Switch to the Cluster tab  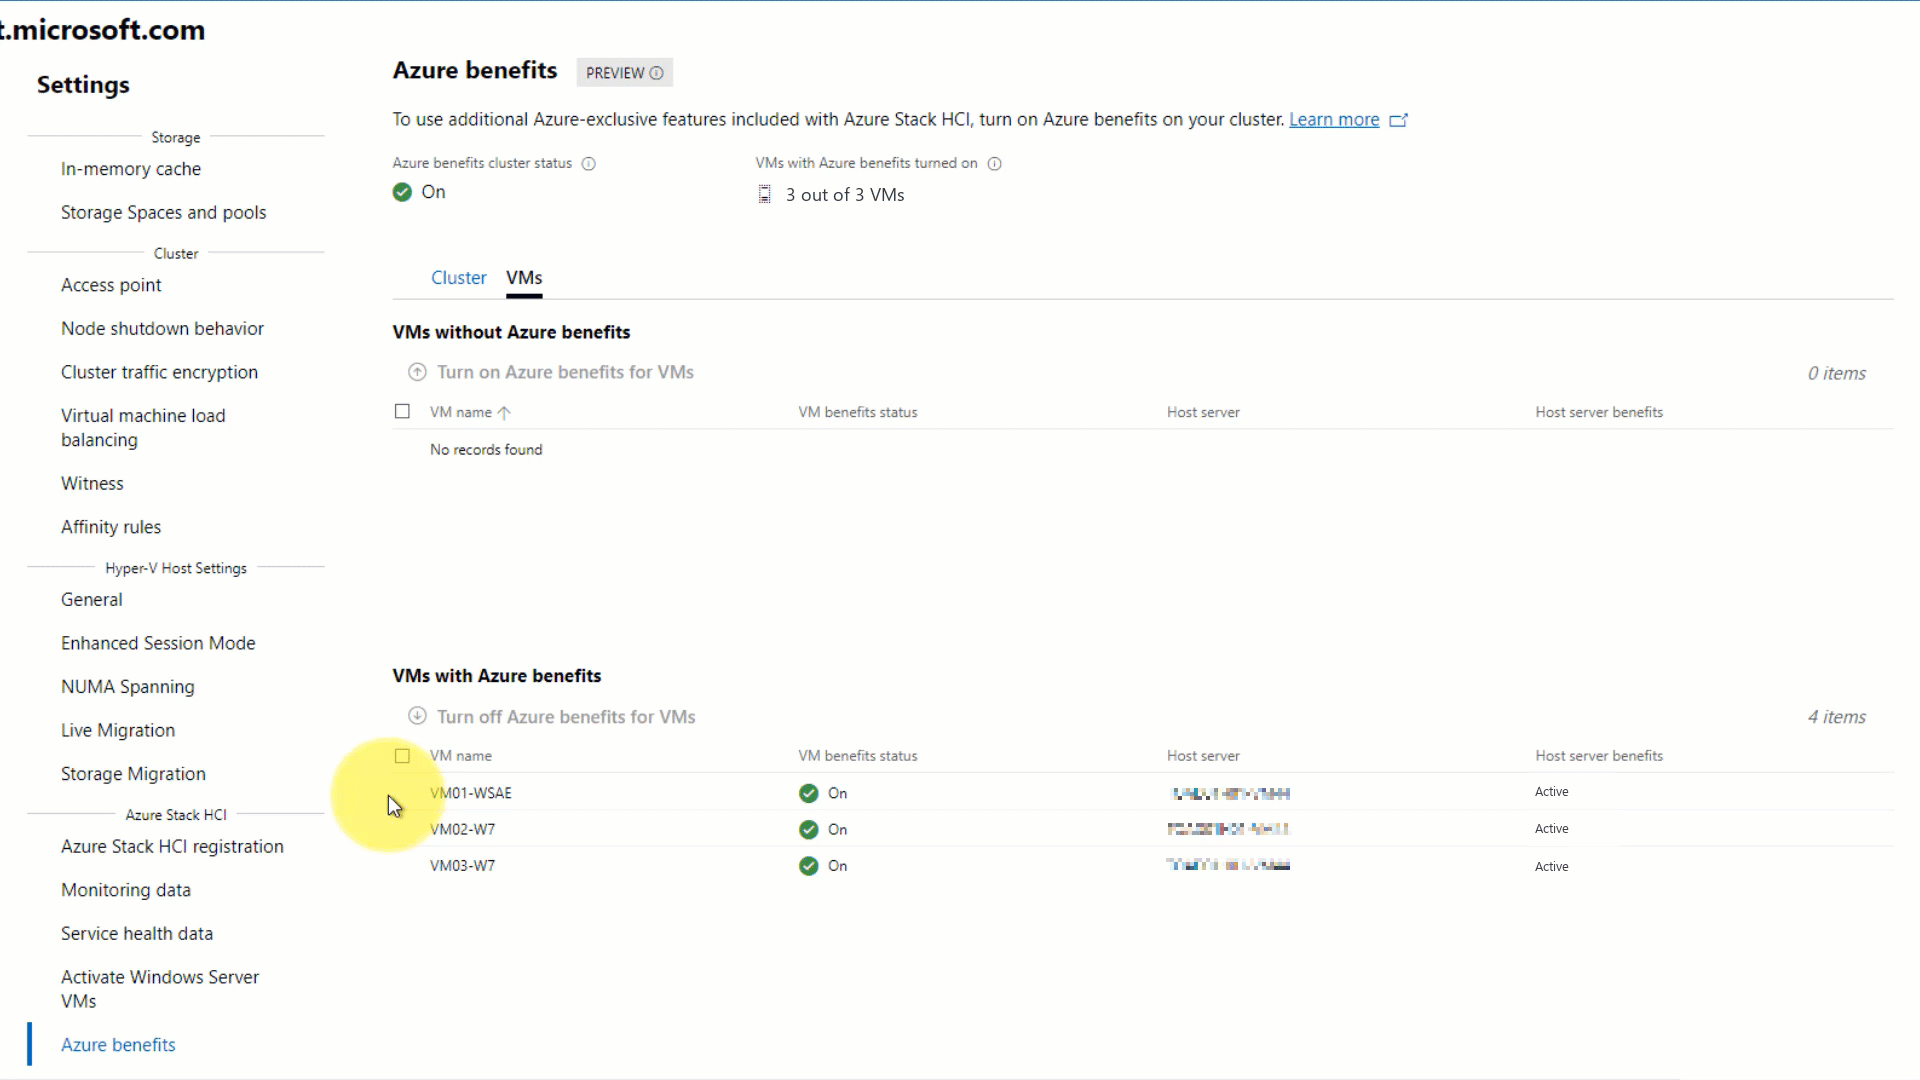coord(458,277)
